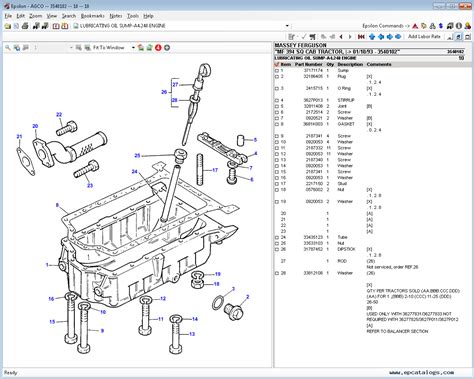474x379 pixels.
Task: Click the printer icon in the top toolbar
Action: (25, 26)
